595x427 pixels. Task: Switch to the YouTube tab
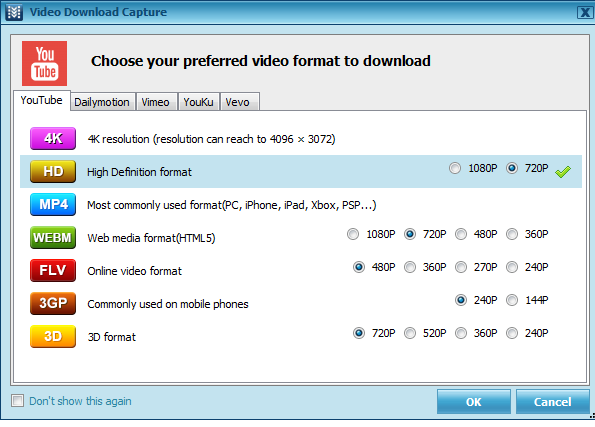click(41, 100)
